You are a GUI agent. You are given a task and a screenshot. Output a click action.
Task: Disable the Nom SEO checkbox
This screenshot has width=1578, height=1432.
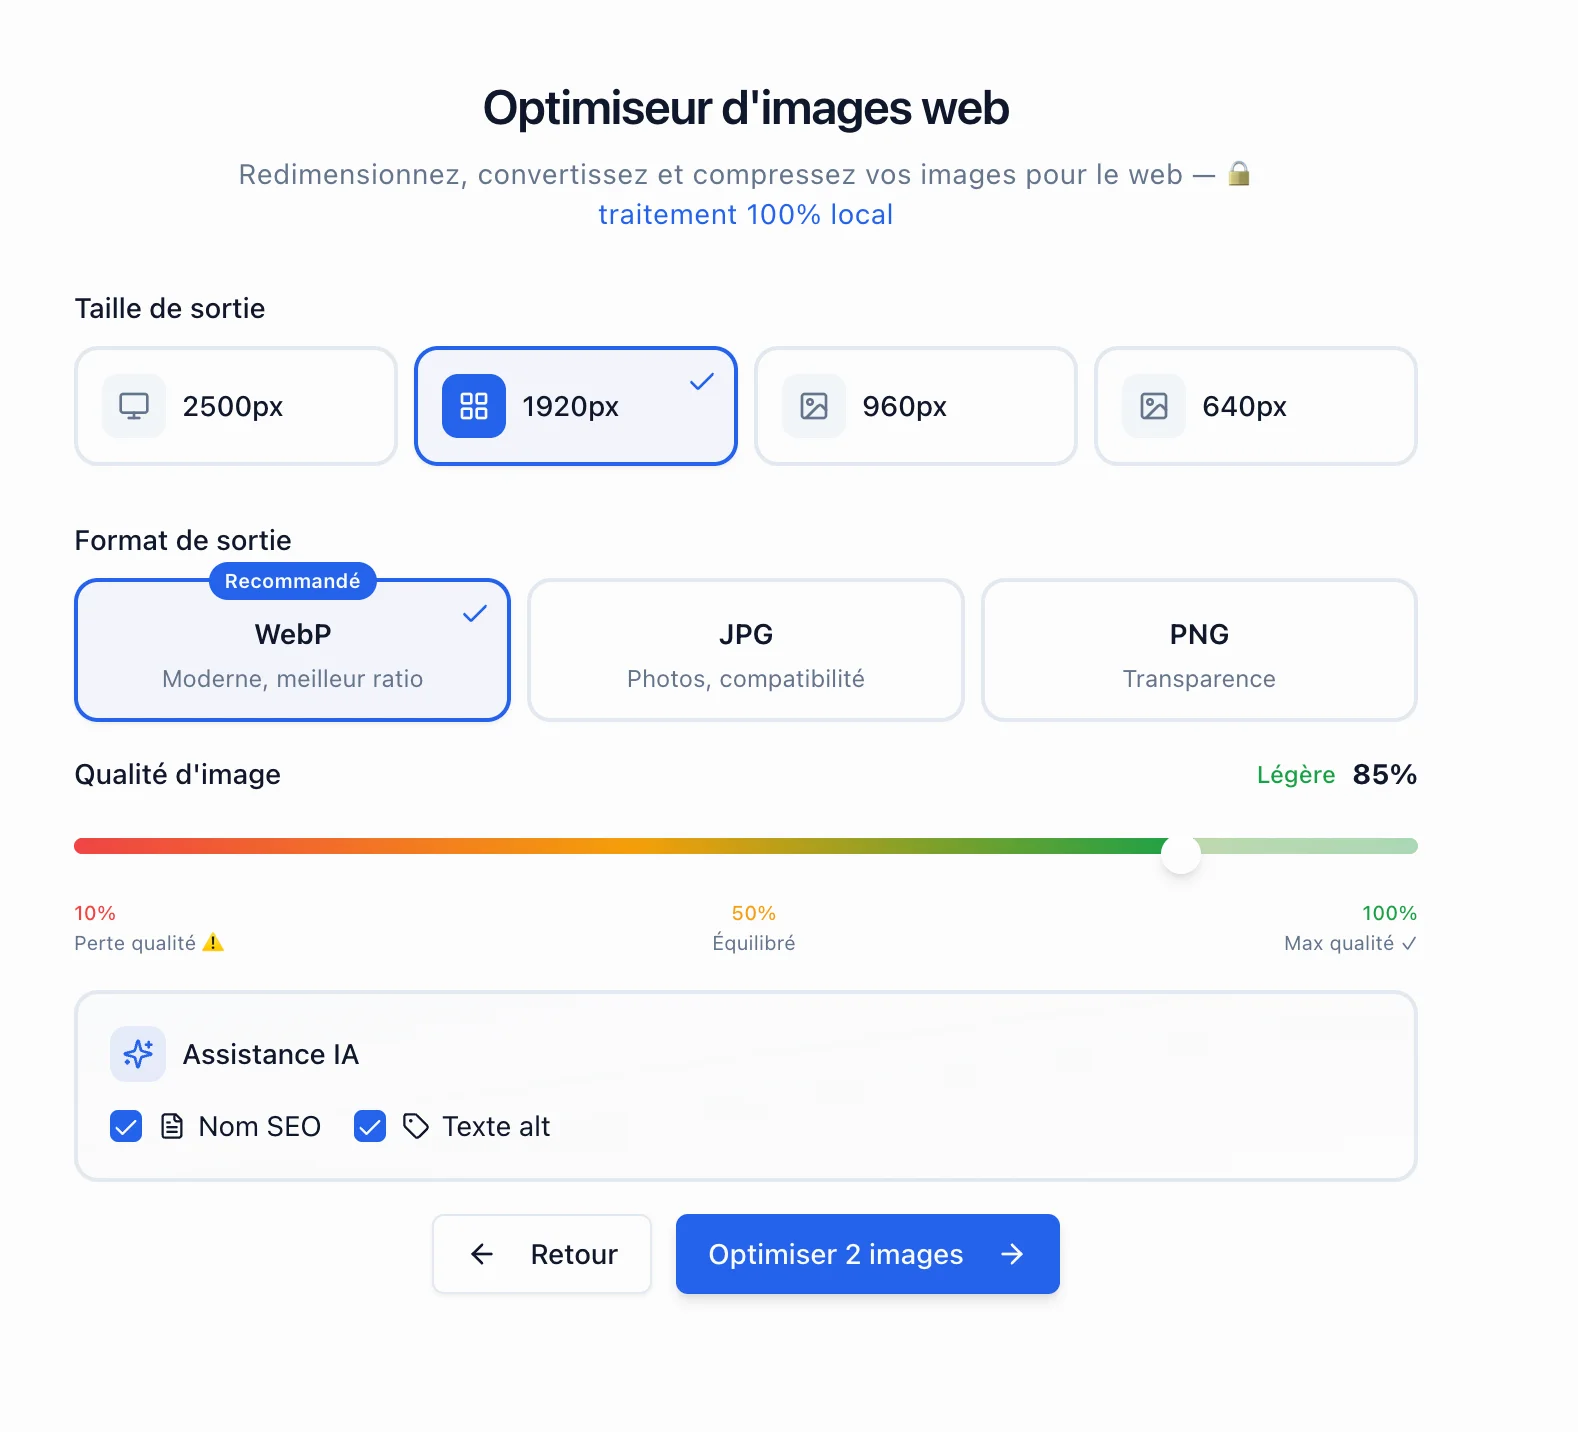(125, 1126)
